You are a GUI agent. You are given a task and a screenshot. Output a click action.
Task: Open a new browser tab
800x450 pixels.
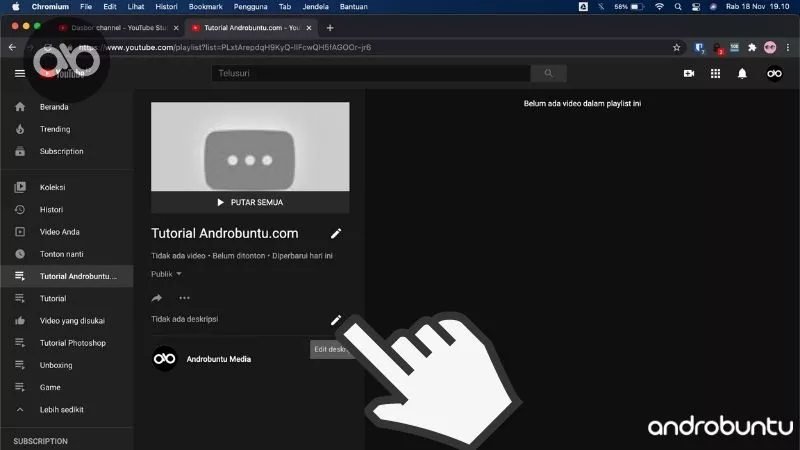(x=330, y=28)
